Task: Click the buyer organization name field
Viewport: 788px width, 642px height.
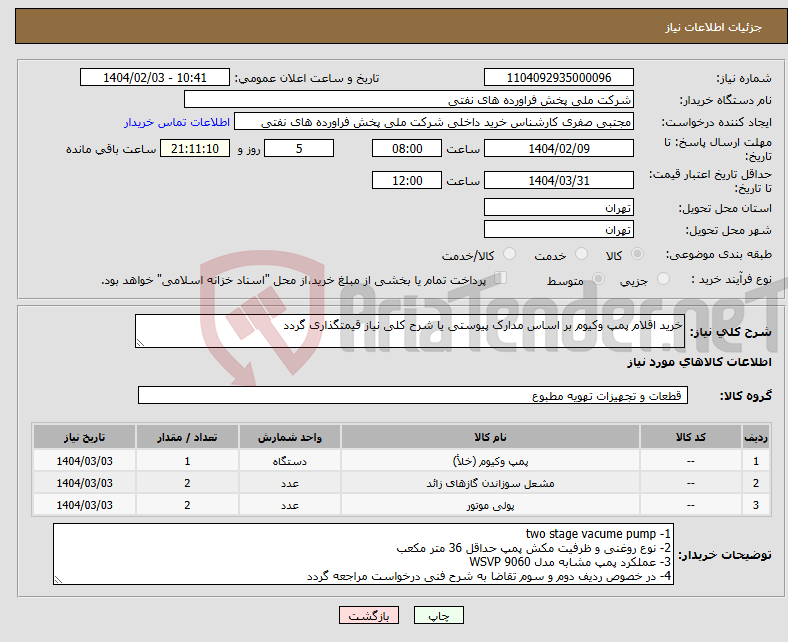Action: [409, 100]
